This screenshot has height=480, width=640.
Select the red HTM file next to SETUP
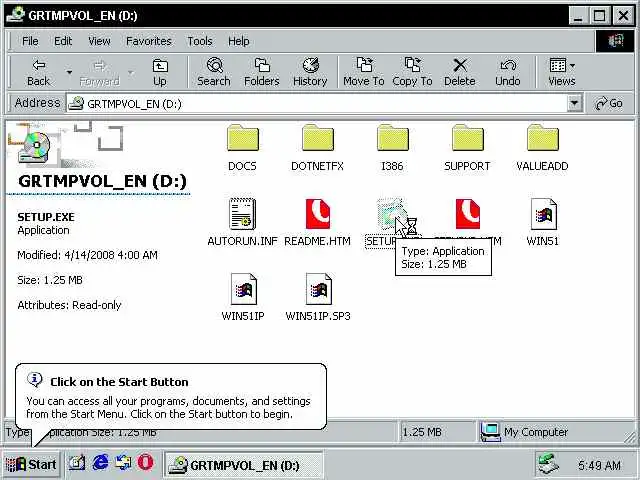pos(468,214)
